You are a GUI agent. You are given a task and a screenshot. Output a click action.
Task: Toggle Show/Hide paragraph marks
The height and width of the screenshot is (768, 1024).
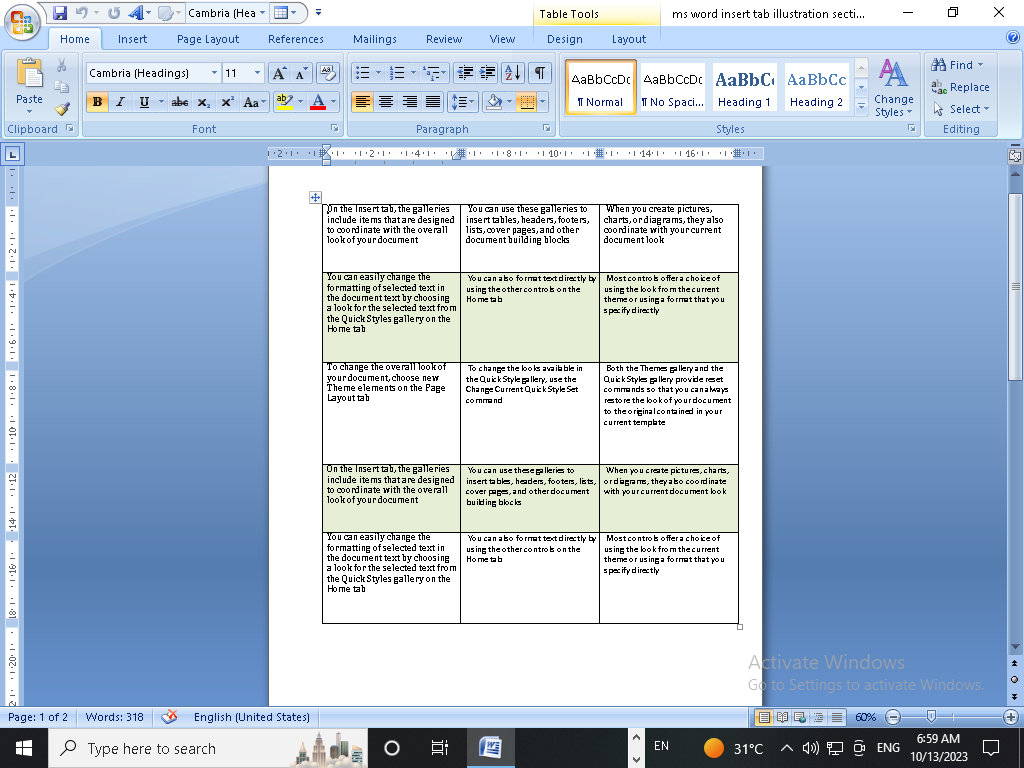pyautogui.click(x=539, y=73)
